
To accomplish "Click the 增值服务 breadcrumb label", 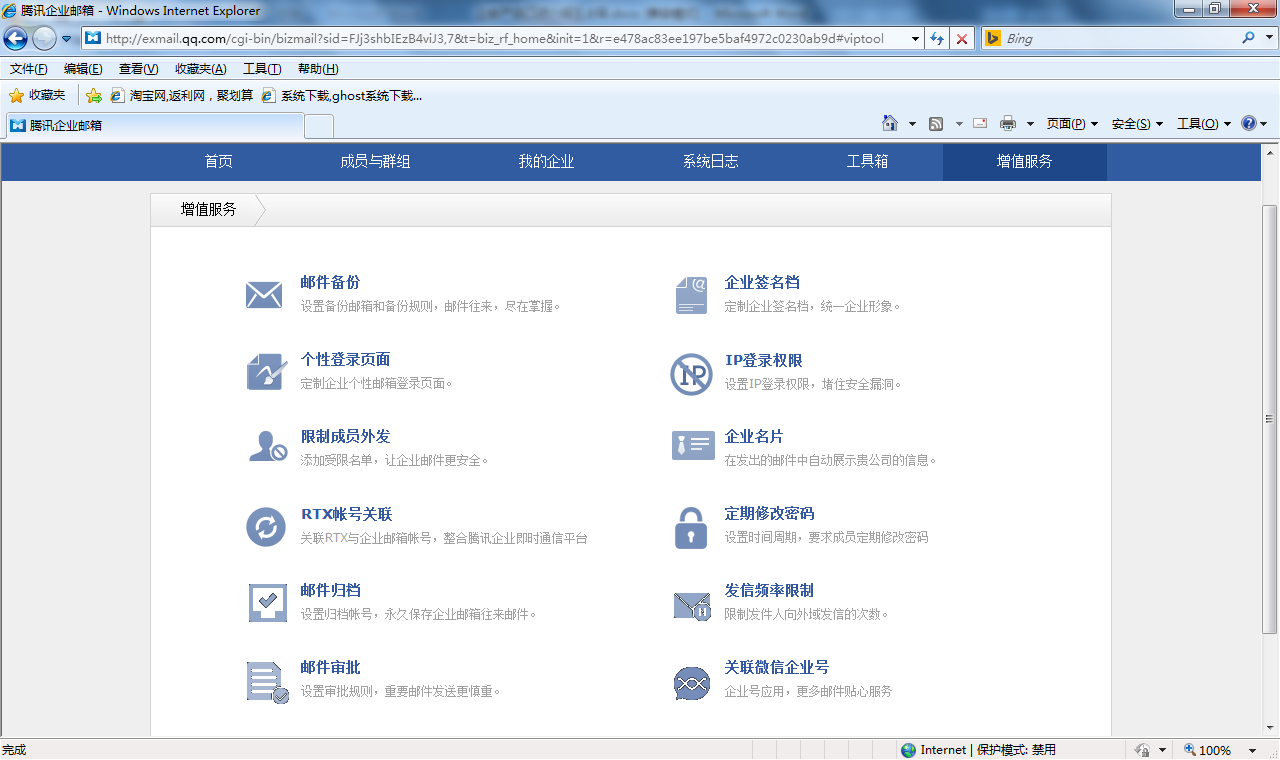I will [209, 209].
